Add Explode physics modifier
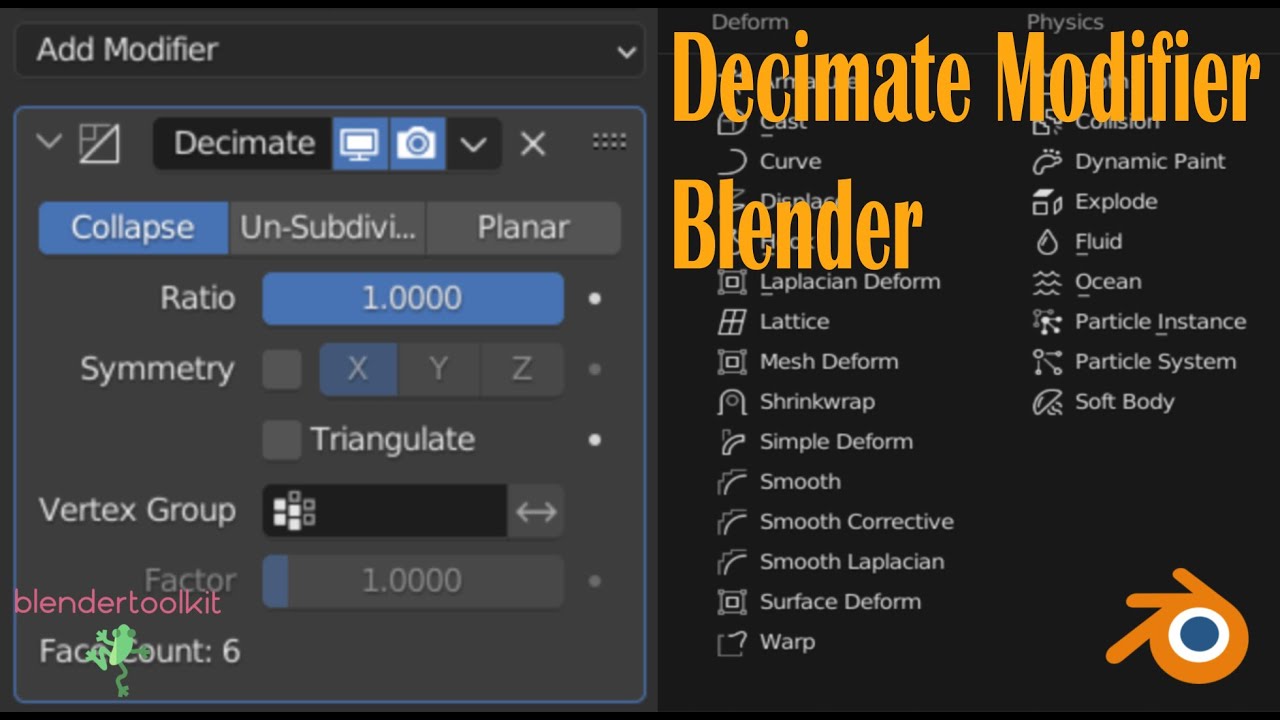This screenshot has width=1280, height=720. (1116, 202)
